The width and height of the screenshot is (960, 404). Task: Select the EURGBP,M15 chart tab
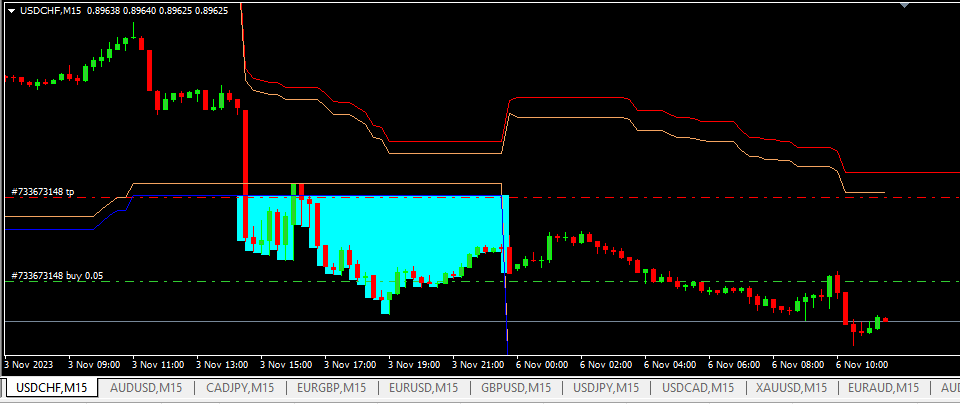[331, 387]
